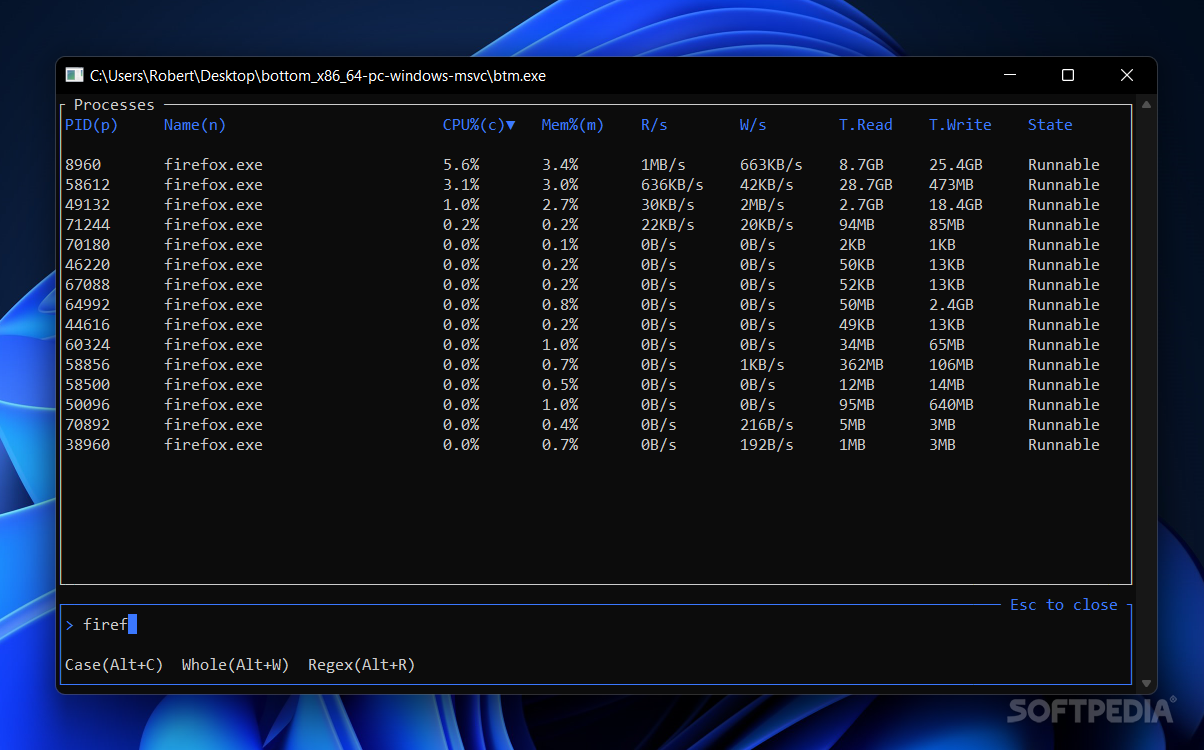Image resolution: width=1204 pixels, height=750 pixels.
Task: Close the btm.exe terminal window
Action: click(x=1127, y=75)
